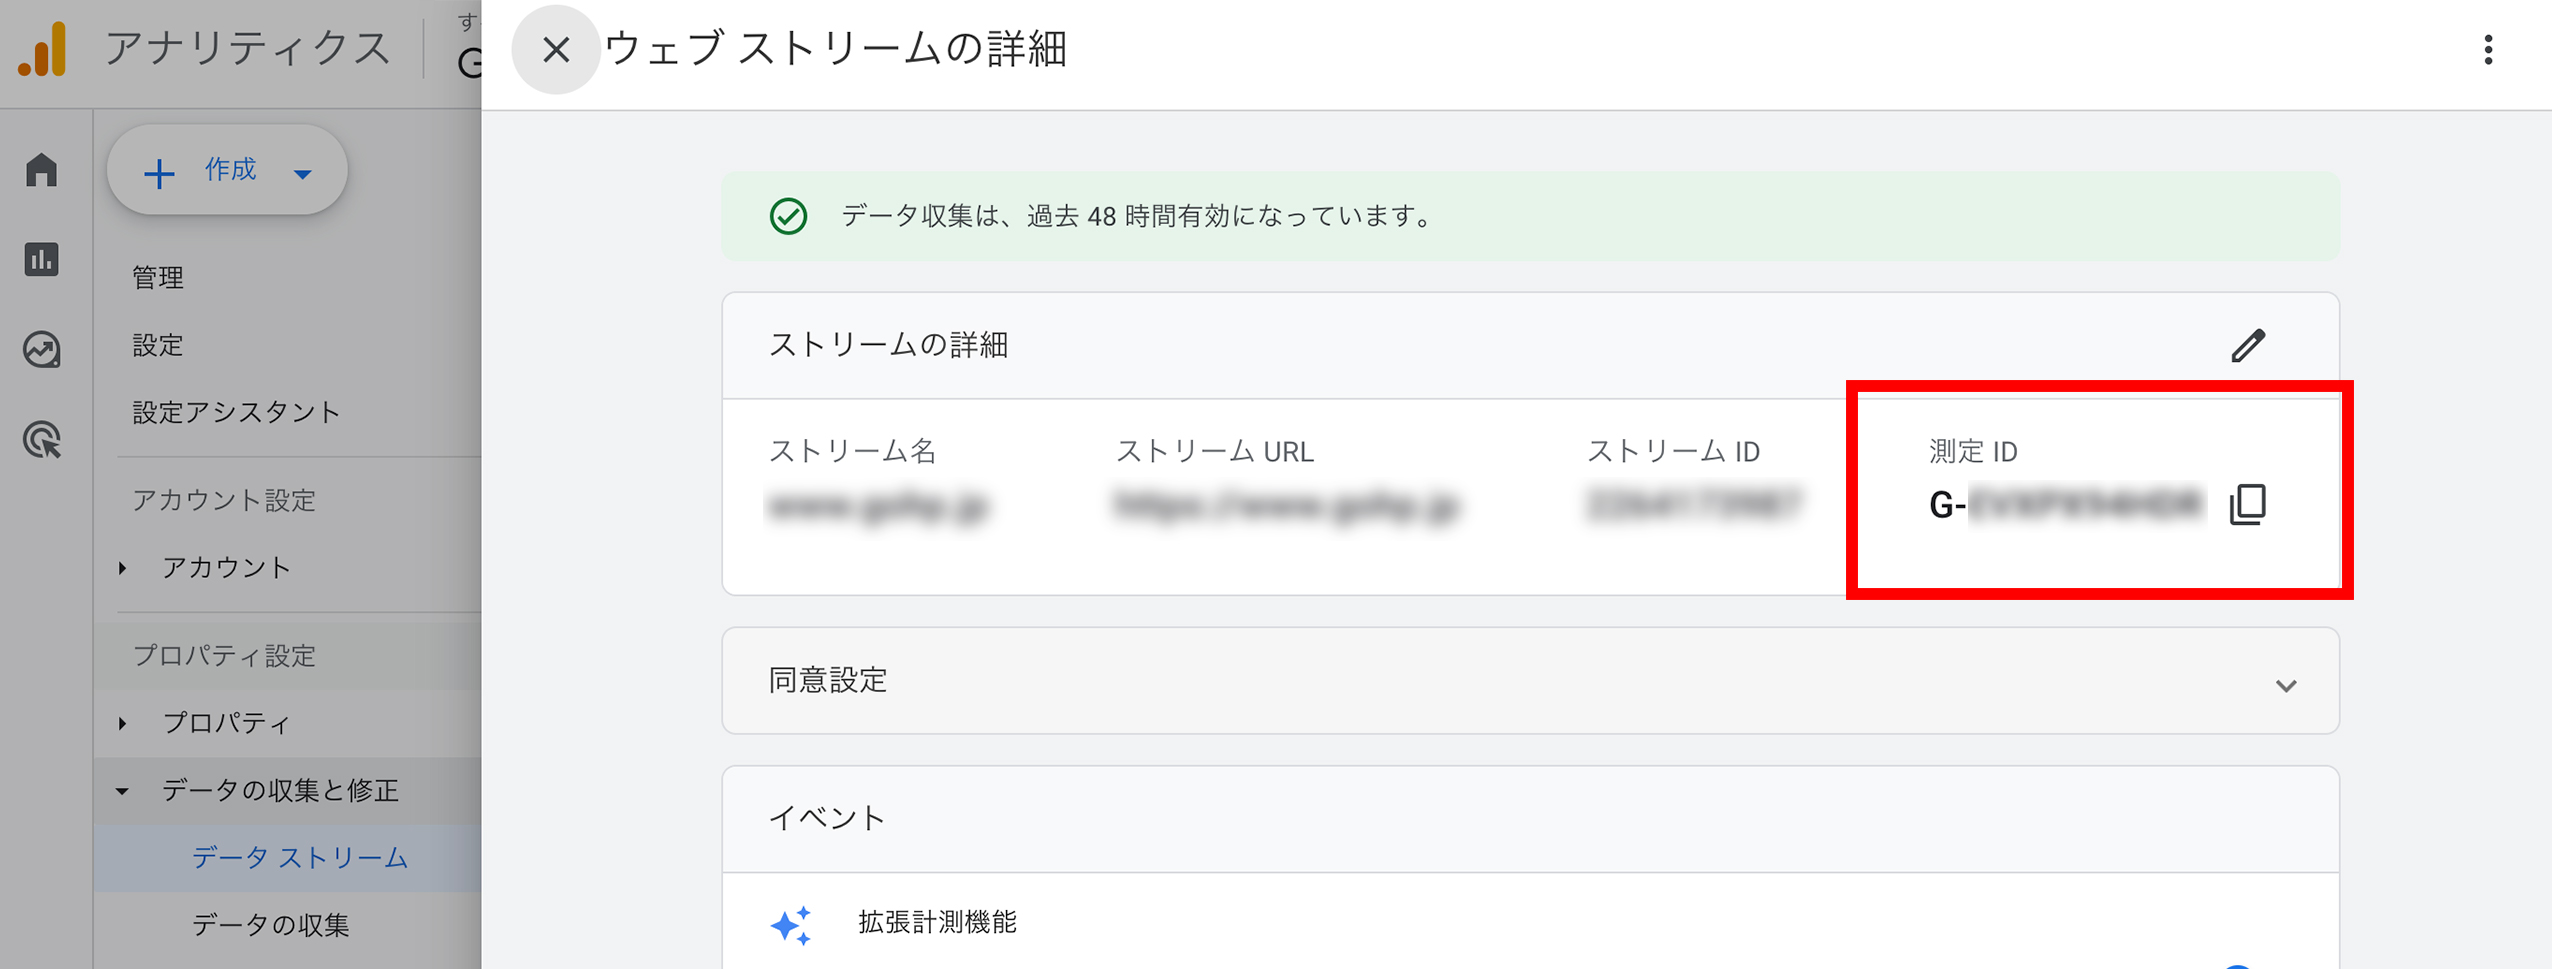
Task: Open 設定アシスタント
Action: pyautogui.click(x=235, y=412)
